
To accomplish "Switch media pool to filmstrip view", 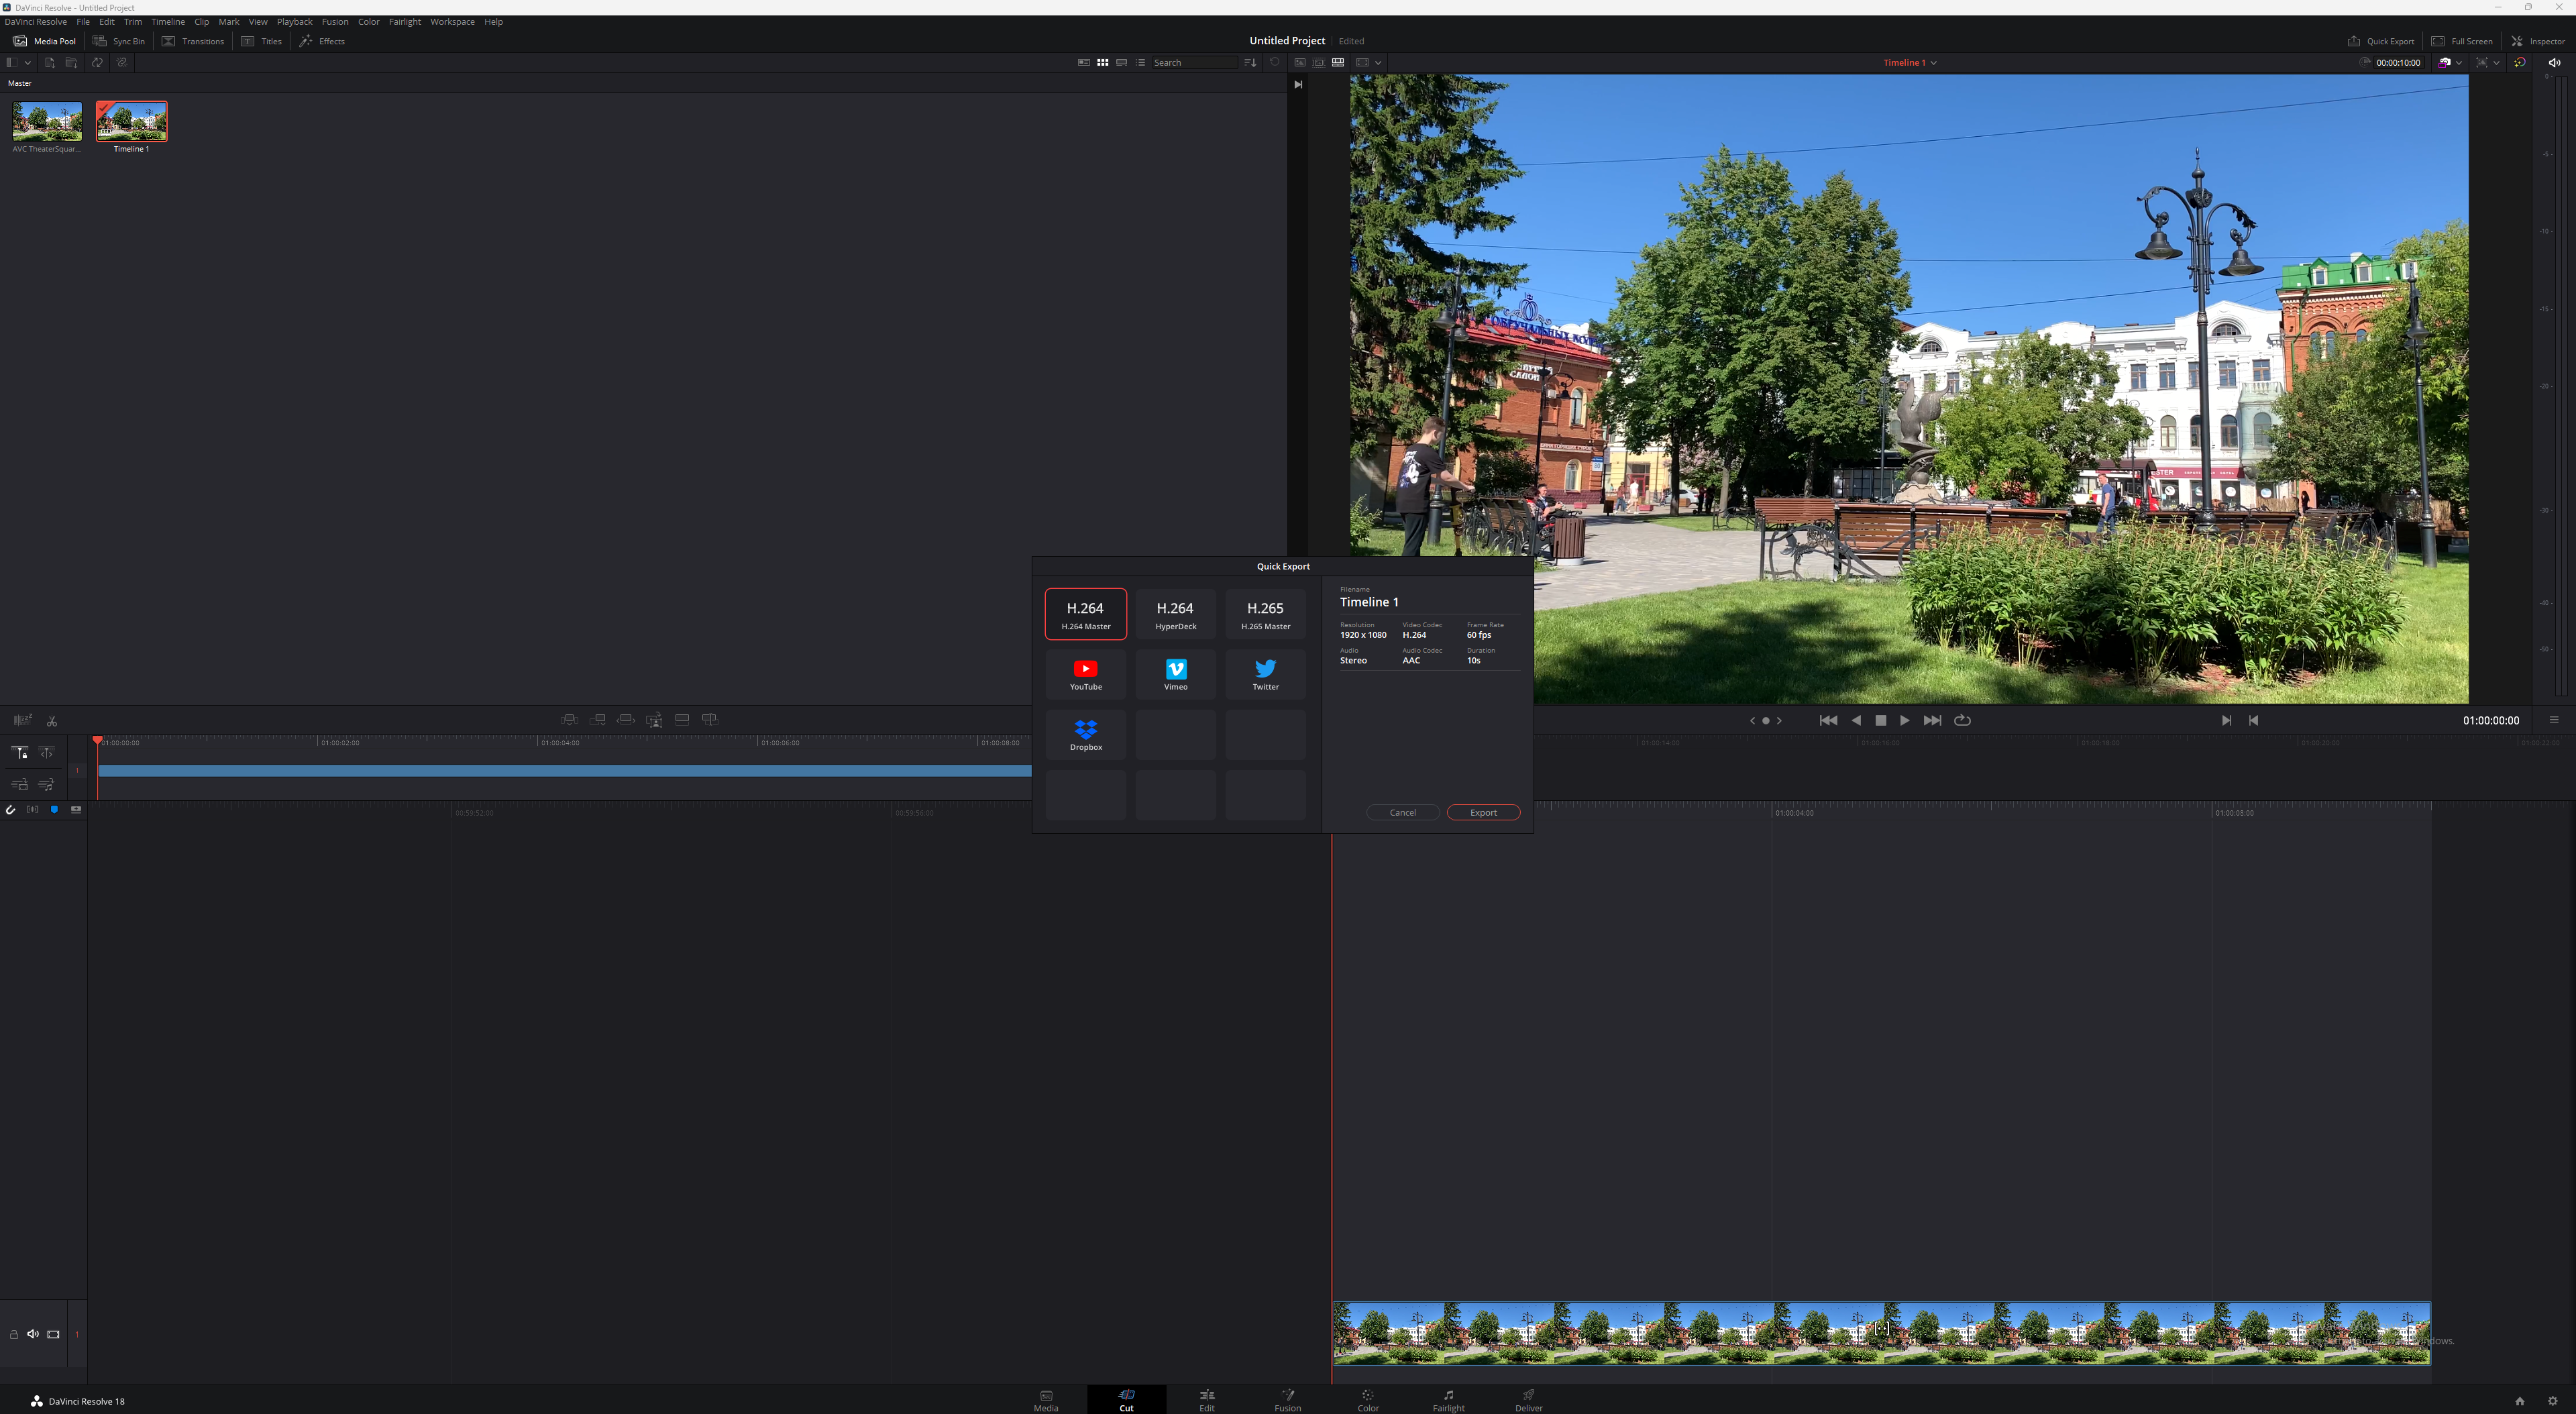I will [x=1121, y=62].
